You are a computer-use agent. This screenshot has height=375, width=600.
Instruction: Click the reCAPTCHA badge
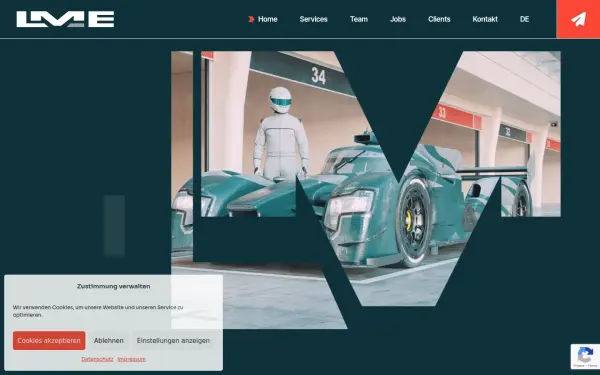tap(585, 356)
